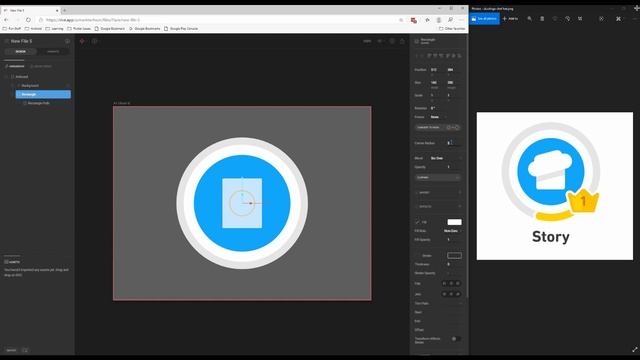Collapse the Artboard tree node
This screenshot has height=360, width=640.
click(x=6, y=77)
